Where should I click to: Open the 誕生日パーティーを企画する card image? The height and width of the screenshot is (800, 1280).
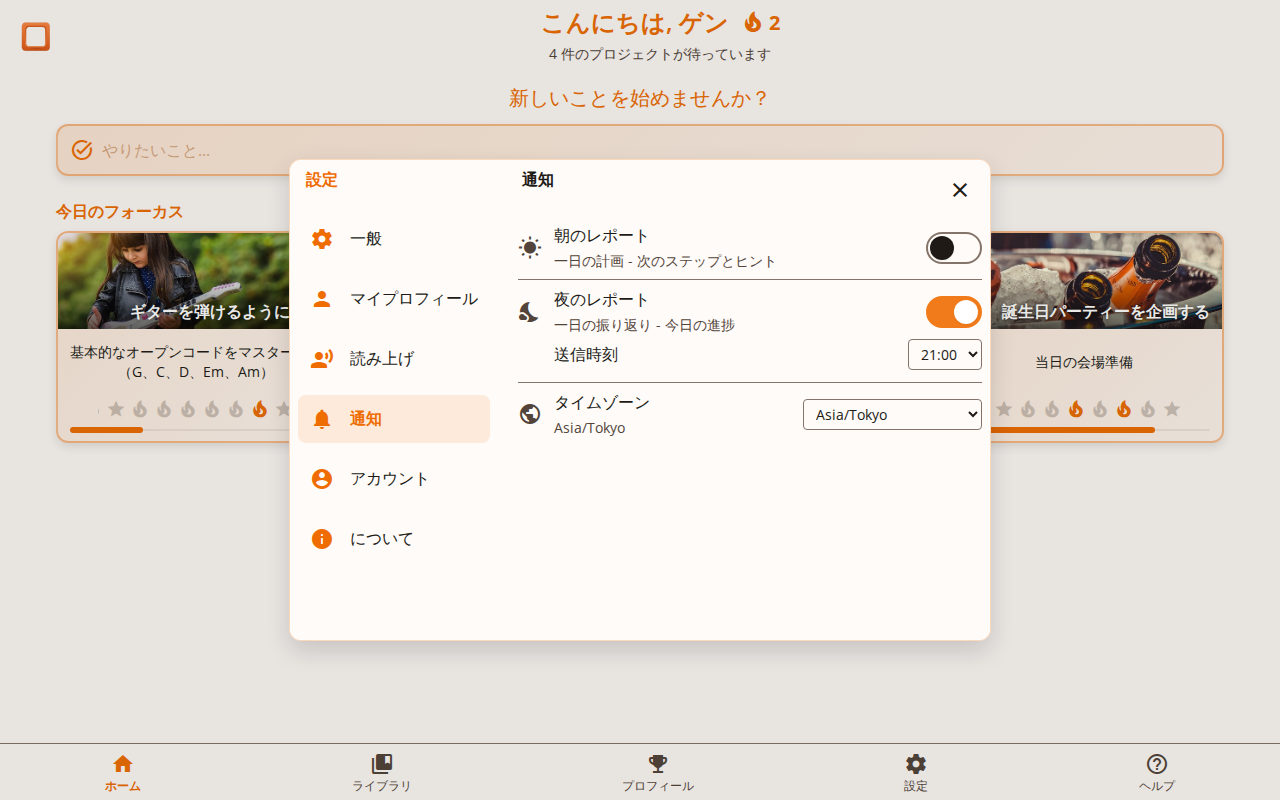point(1106,281)
